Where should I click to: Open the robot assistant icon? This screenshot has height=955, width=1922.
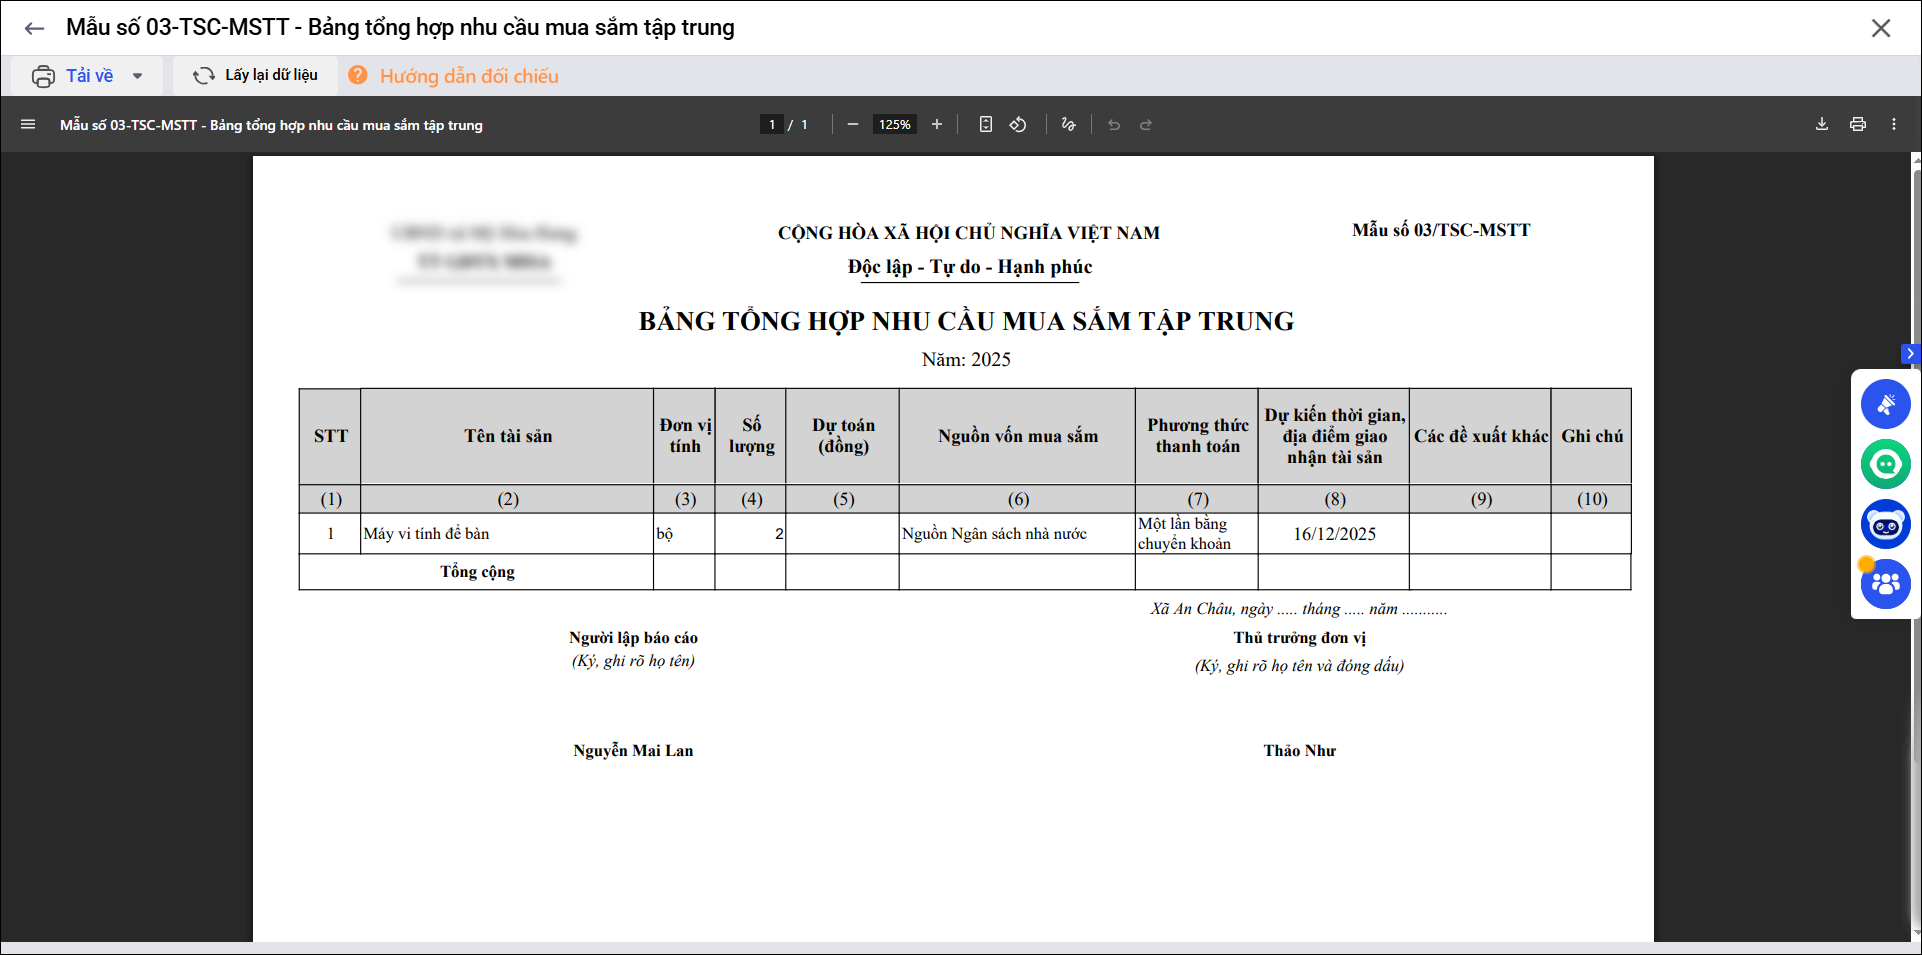(1885, 524)
